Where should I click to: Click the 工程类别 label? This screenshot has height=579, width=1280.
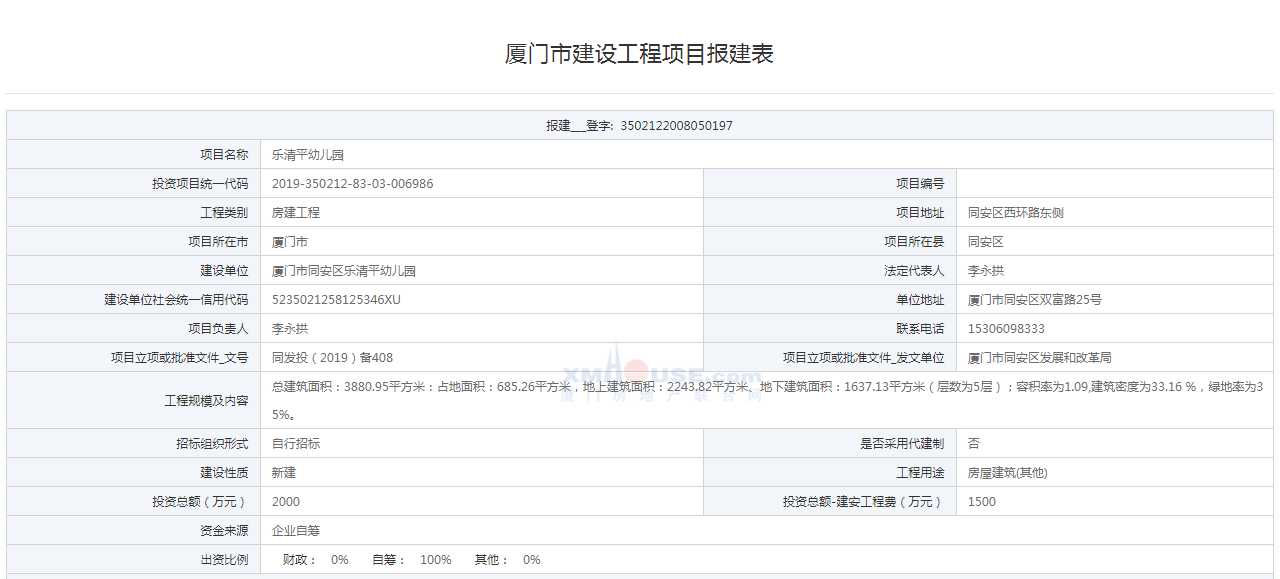click(x=224, y=213)
